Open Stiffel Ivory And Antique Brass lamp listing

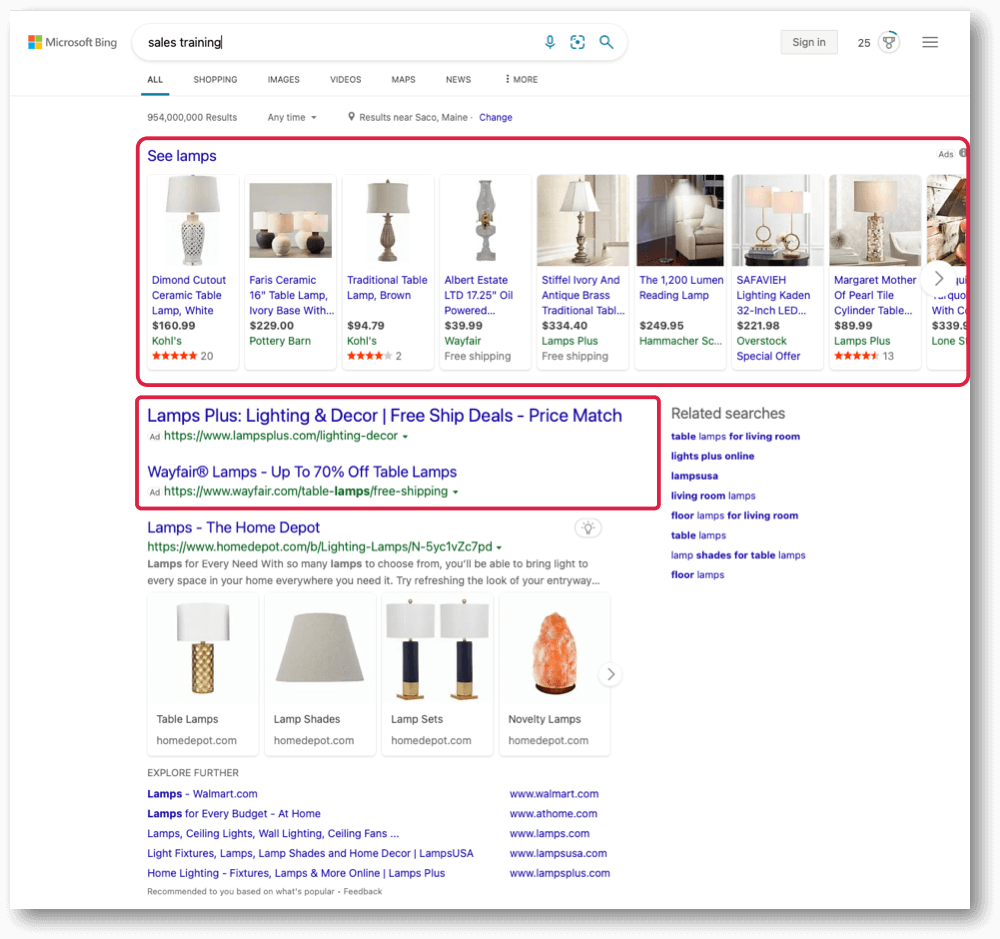583,295
